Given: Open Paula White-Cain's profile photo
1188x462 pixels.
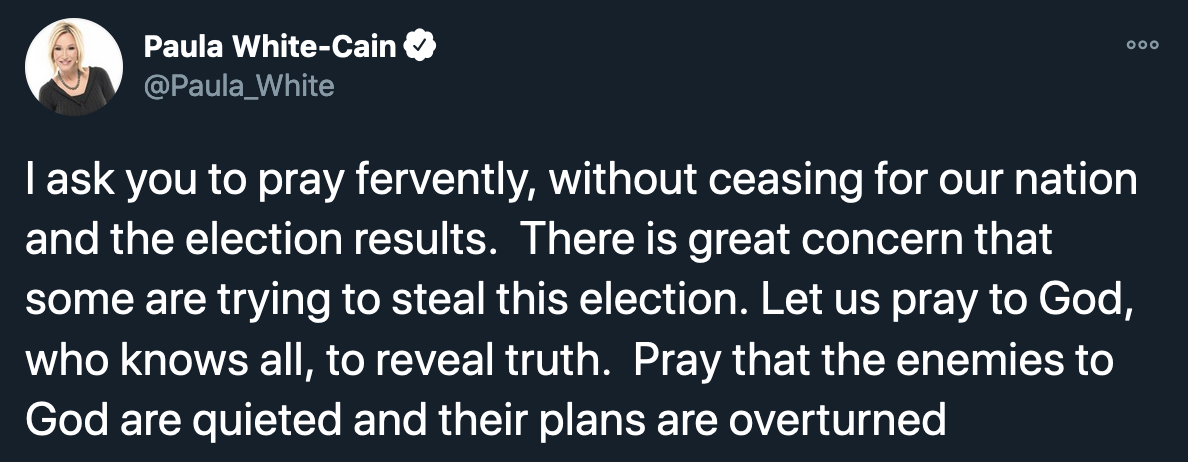Looking at the screenshot, I should (74, 66).
